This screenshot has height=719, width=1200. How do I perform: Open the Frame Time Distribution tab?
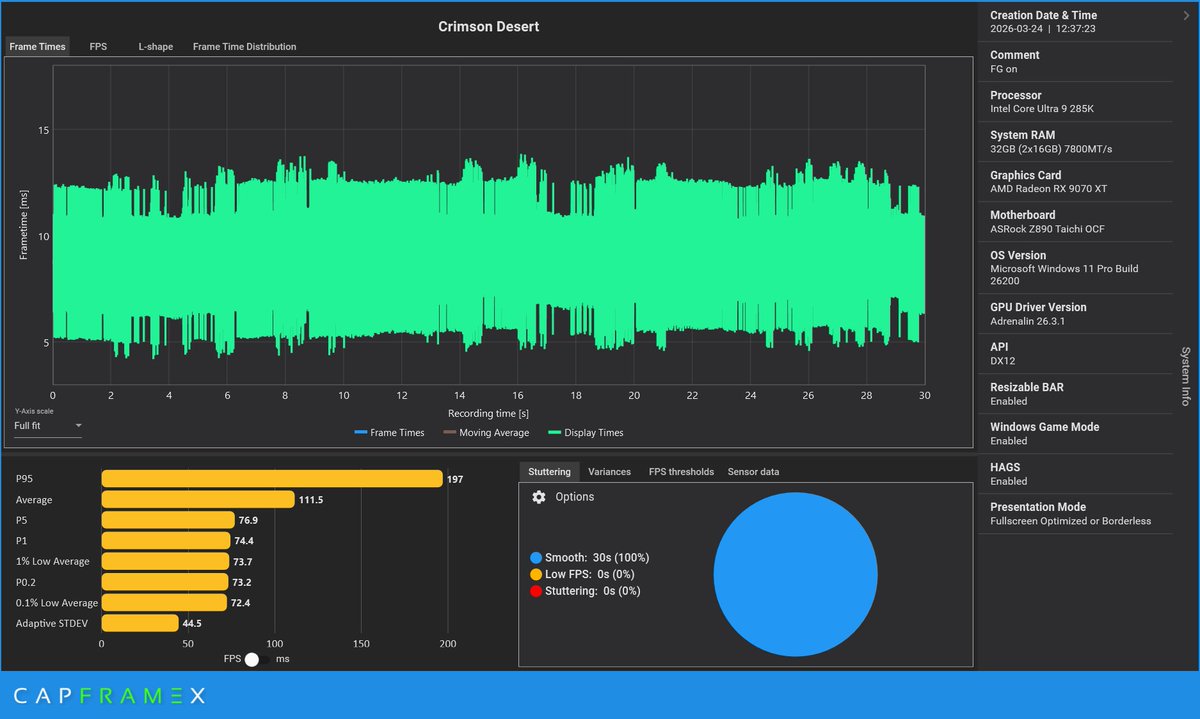(244, 46)
